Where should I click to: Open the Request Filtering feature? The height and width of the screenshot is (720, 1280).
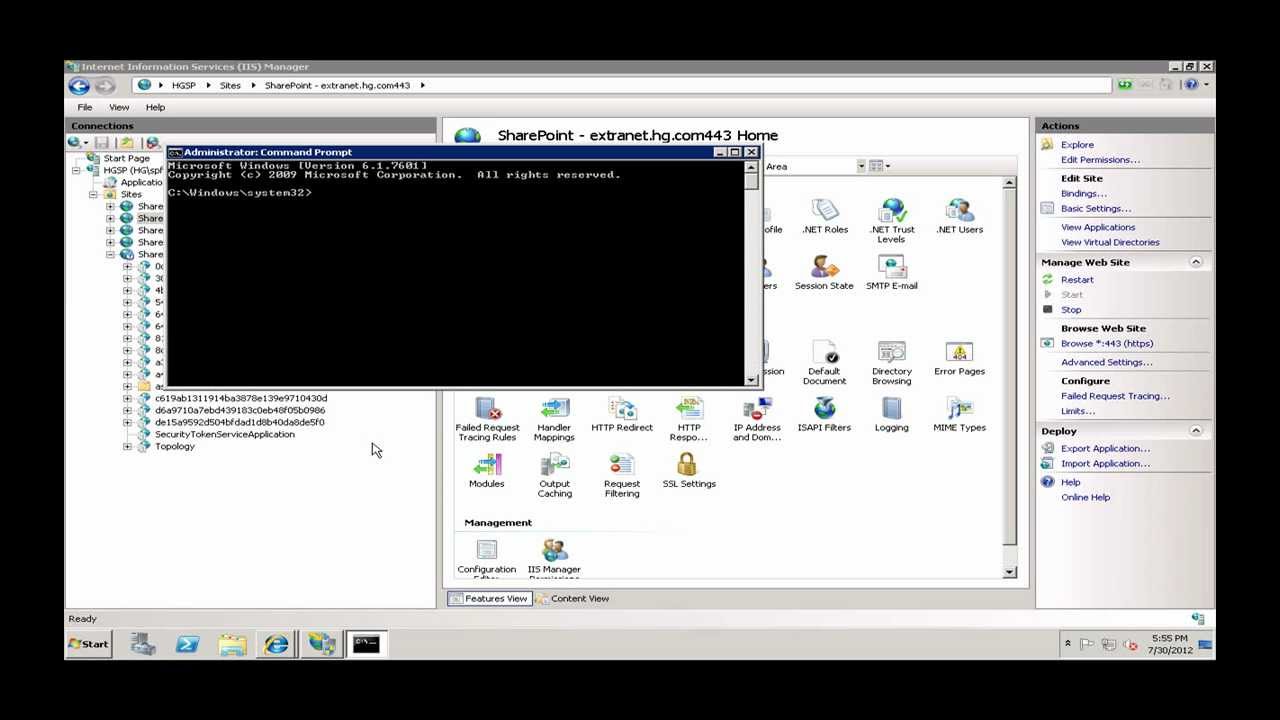pyautogui.click(x=622, y=476)
